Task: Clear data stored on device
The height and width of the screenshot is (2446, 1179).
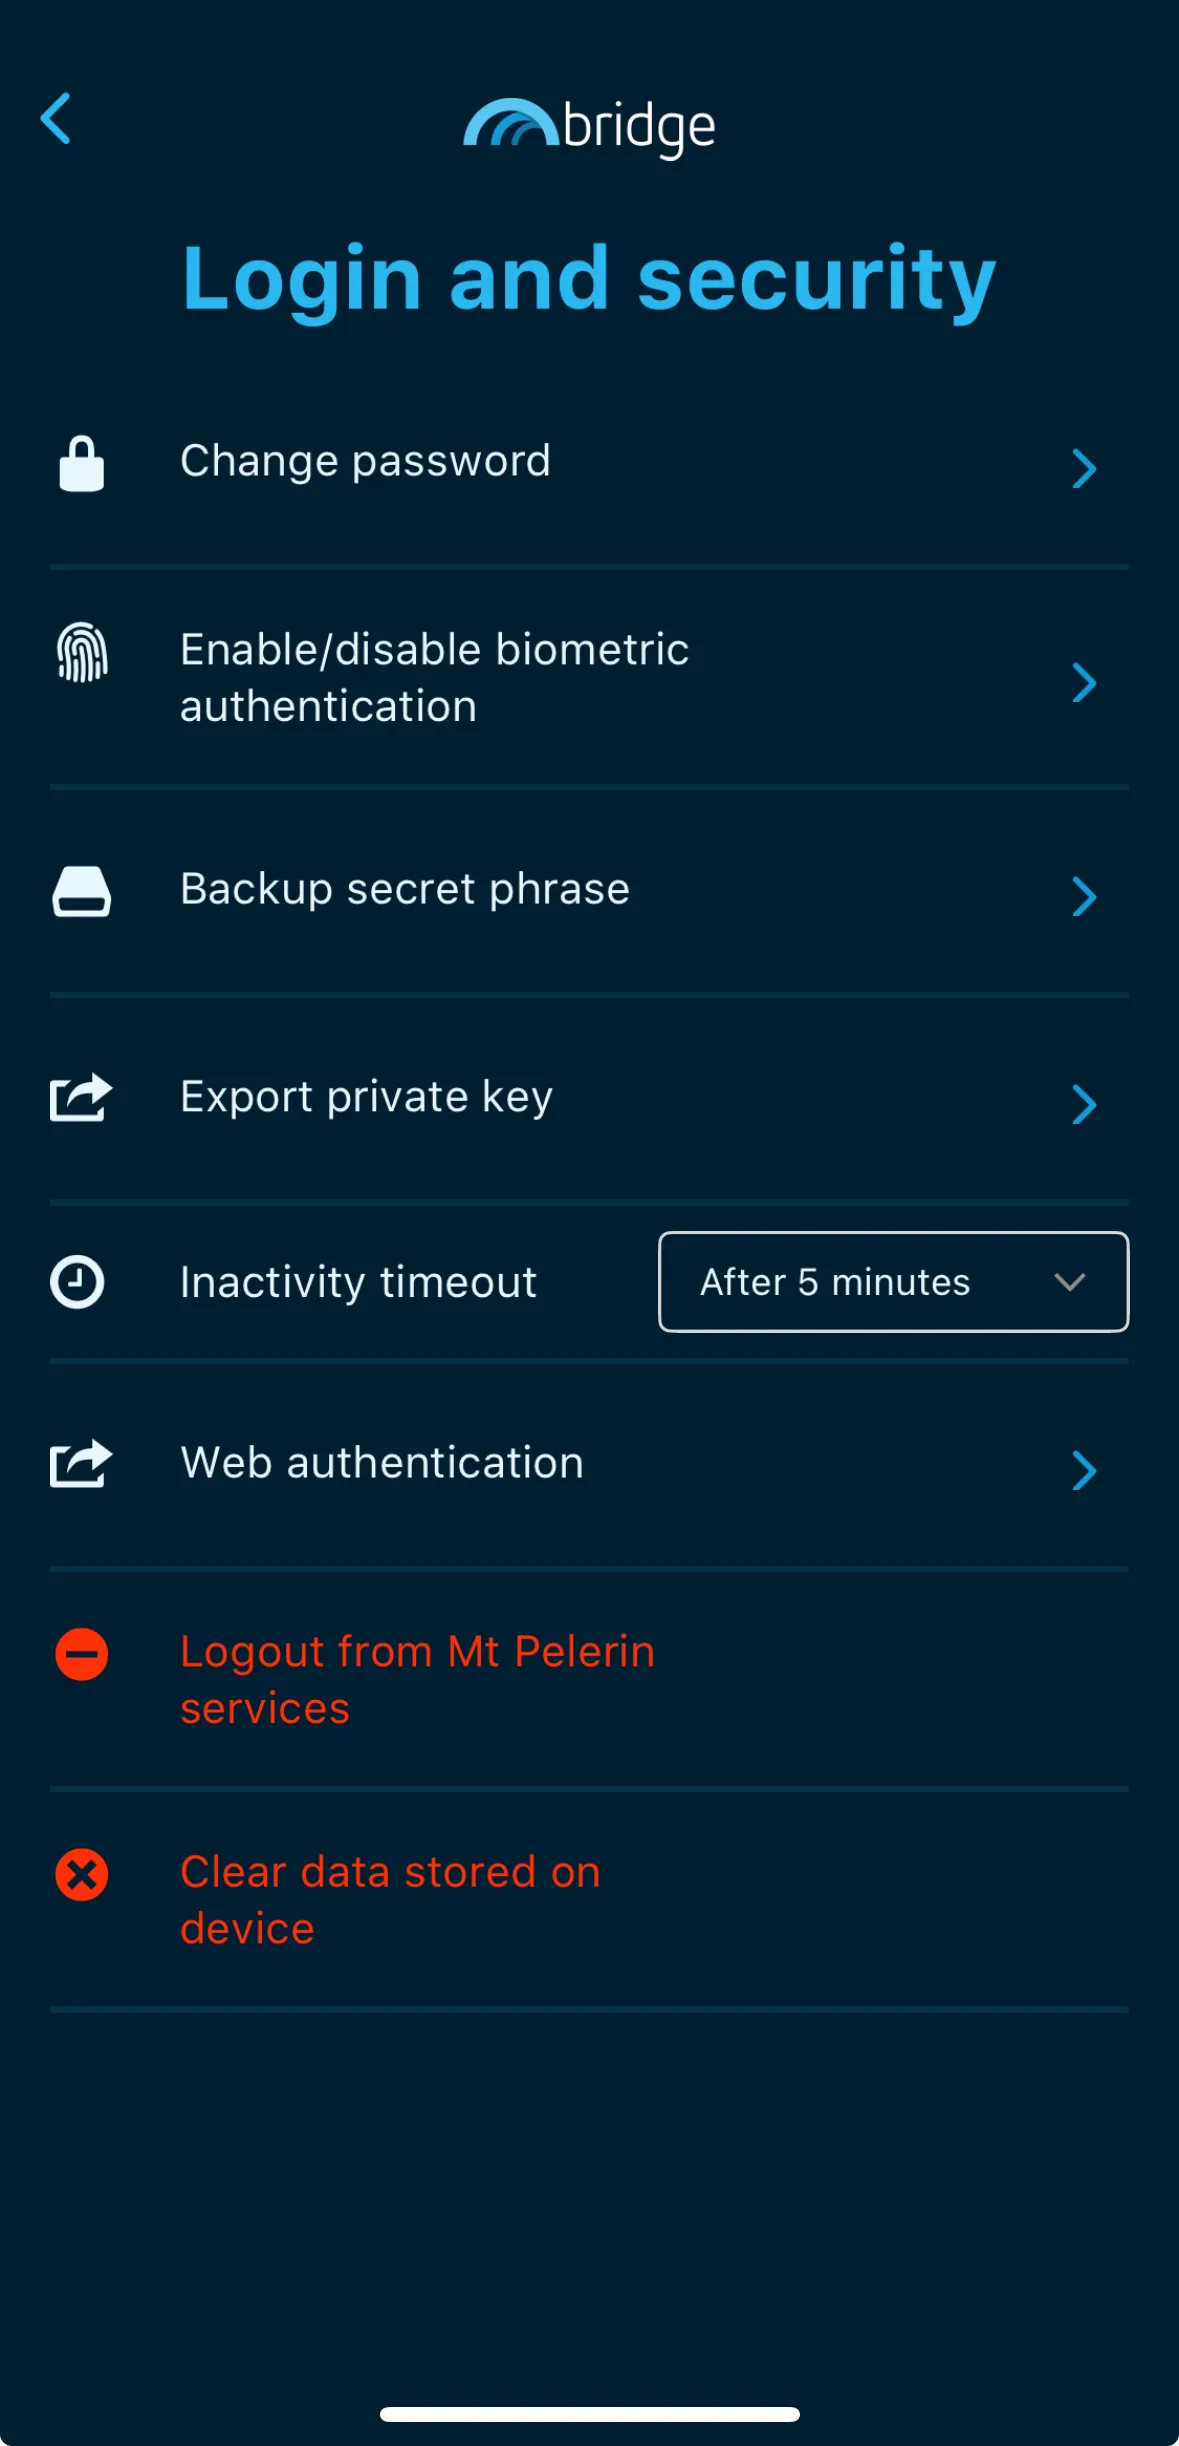Action: pos(389,1899)
